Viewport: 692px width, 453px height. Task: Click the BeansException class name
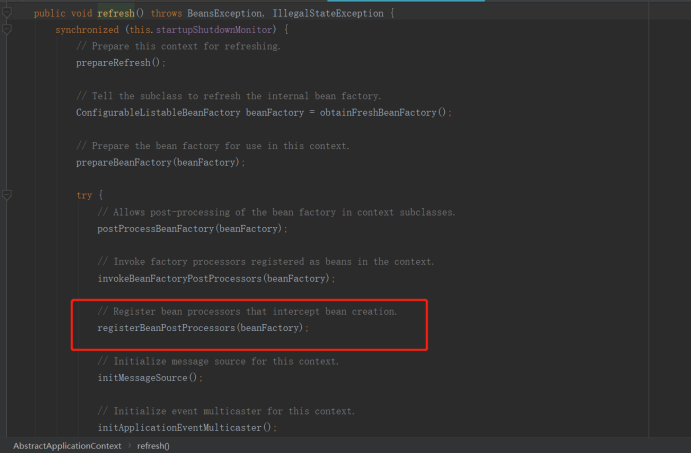click(x=224, y=13)
